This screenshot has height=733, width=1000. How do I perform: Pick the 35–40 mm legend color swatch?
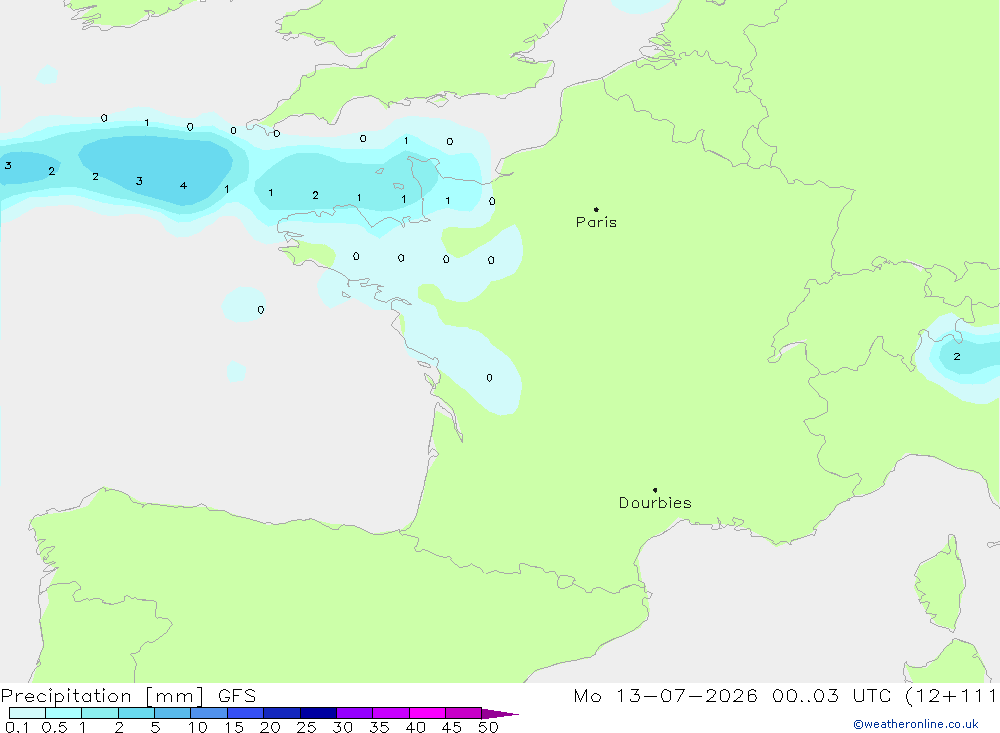[391, 713]
